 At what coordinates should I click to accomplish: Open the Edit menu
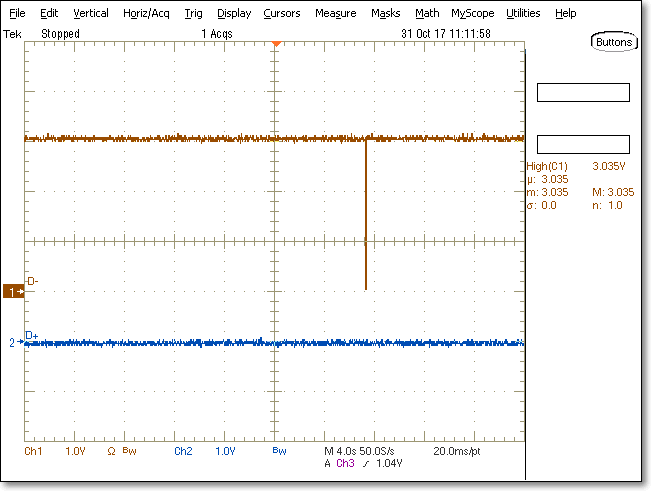[49, 13]
